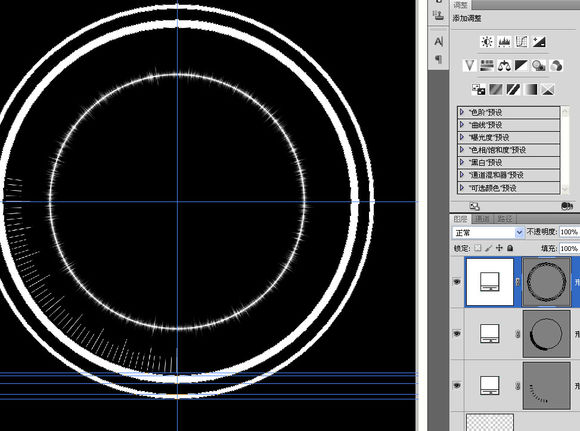Toggle the lock transparent pixels box
Viewport: 580px width, 431px height.
[x=478, y=248]
